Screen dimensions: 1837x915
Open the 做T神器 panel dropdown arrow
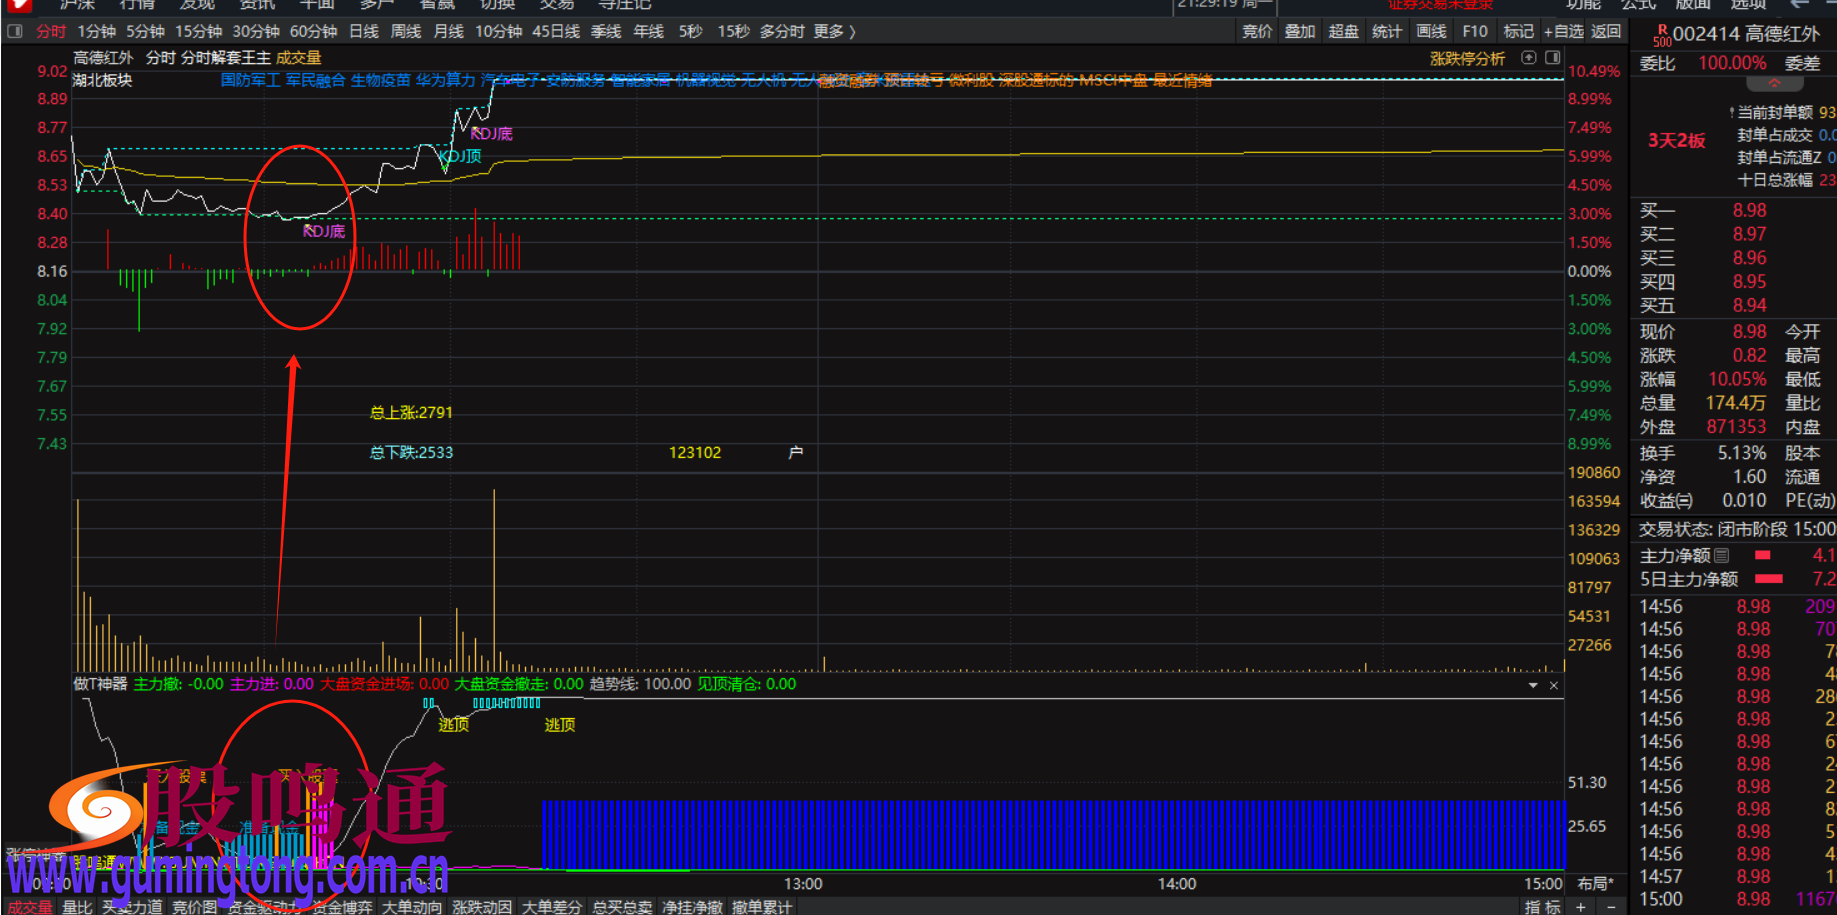[x=1533, y=685]
